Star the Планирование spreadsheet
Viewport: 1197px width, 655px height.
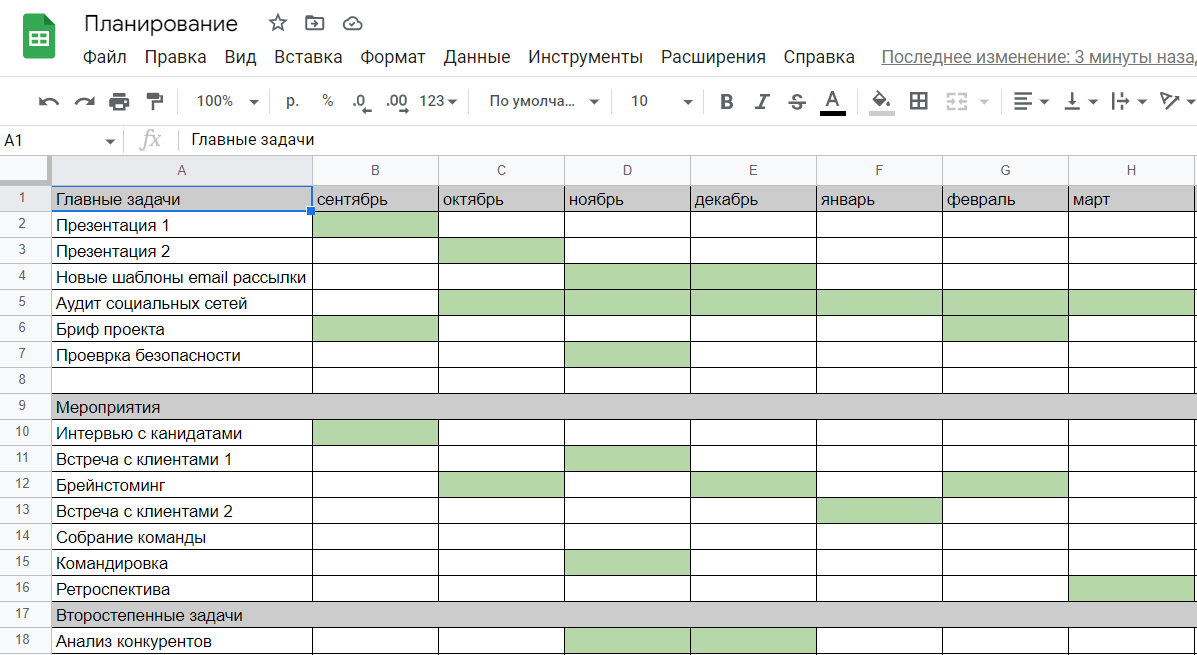click(277, 22)
